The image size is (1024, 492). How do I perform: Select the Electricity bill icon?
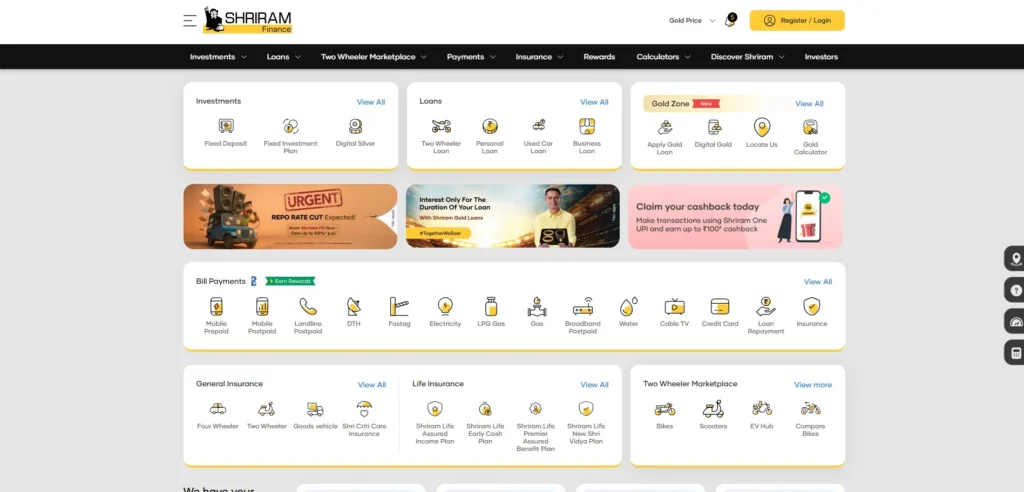[445, 306]
